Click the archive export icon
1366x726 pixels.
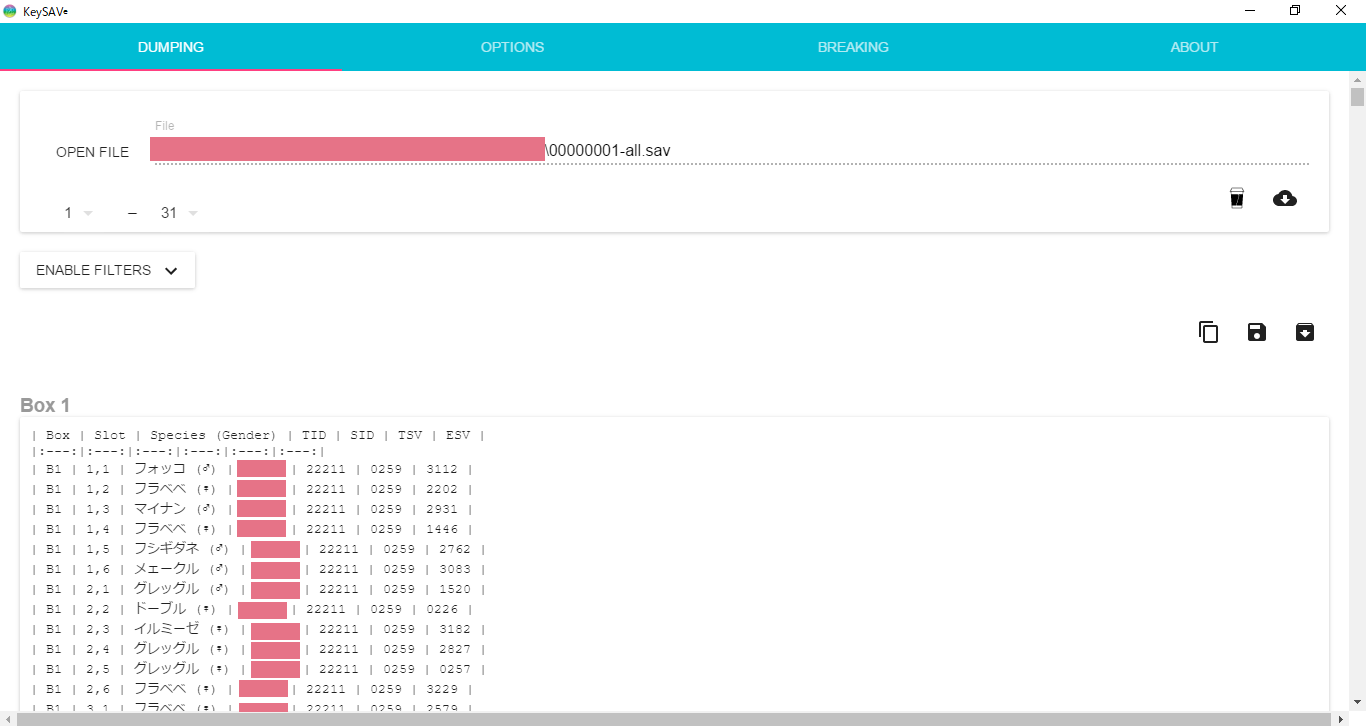(1305, 332)
